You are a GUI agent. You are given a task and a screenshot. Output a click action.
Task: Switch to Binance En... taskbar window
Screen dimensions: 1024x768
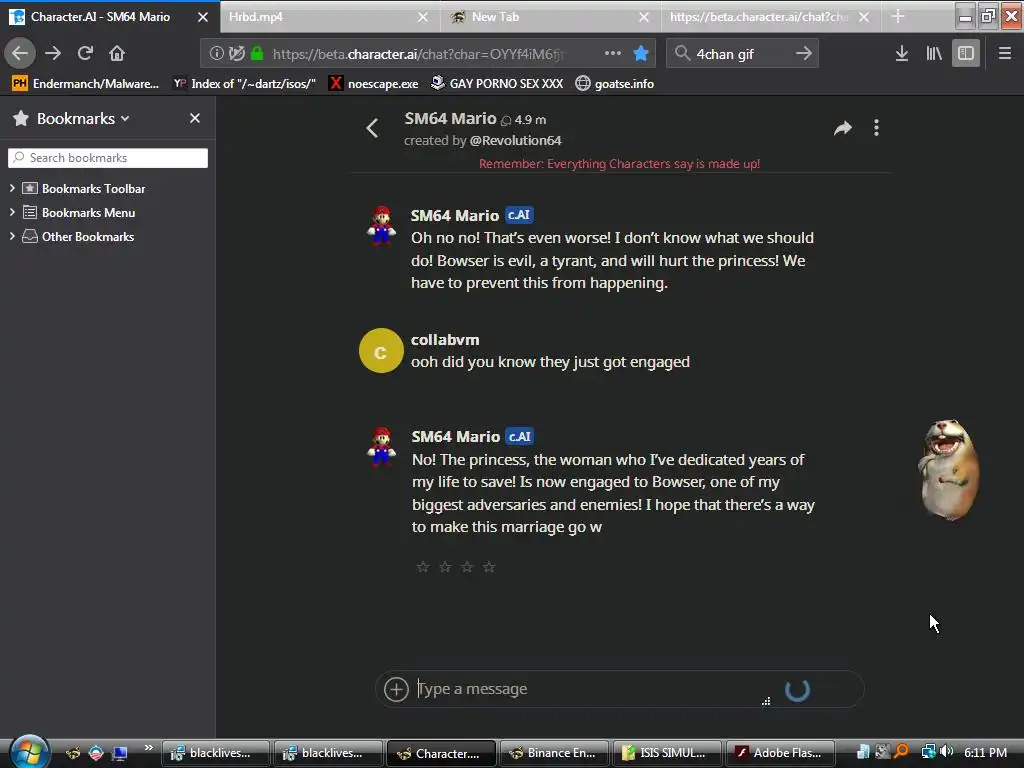click(x=552, y=753)
